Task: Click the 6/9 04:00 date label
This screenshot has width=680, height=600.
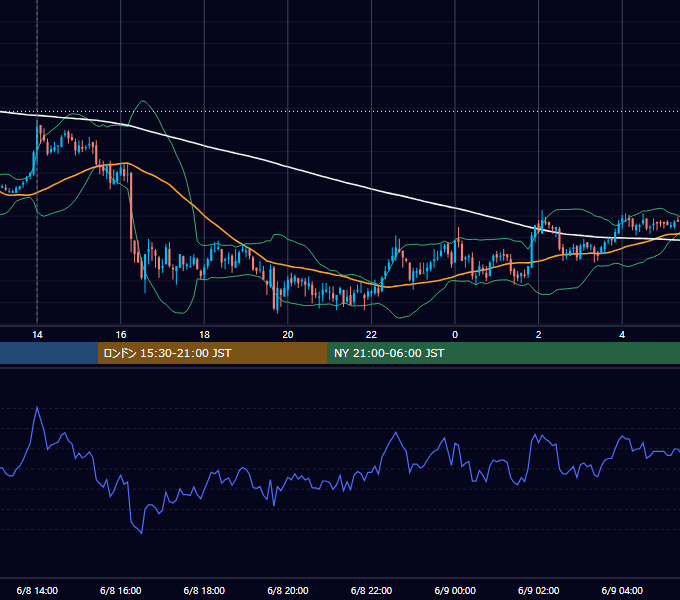Action: pos(622,590)
